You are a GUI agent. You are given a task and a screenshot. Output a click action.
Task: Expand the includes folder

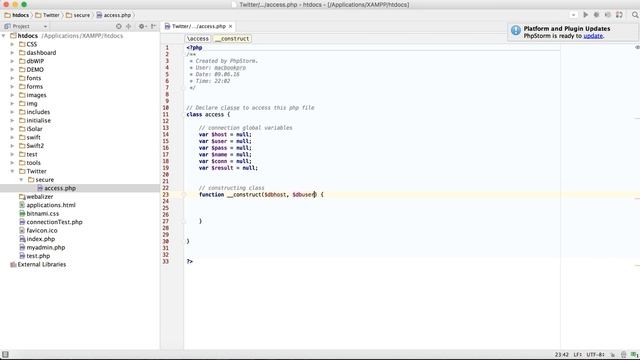[12, 112]
